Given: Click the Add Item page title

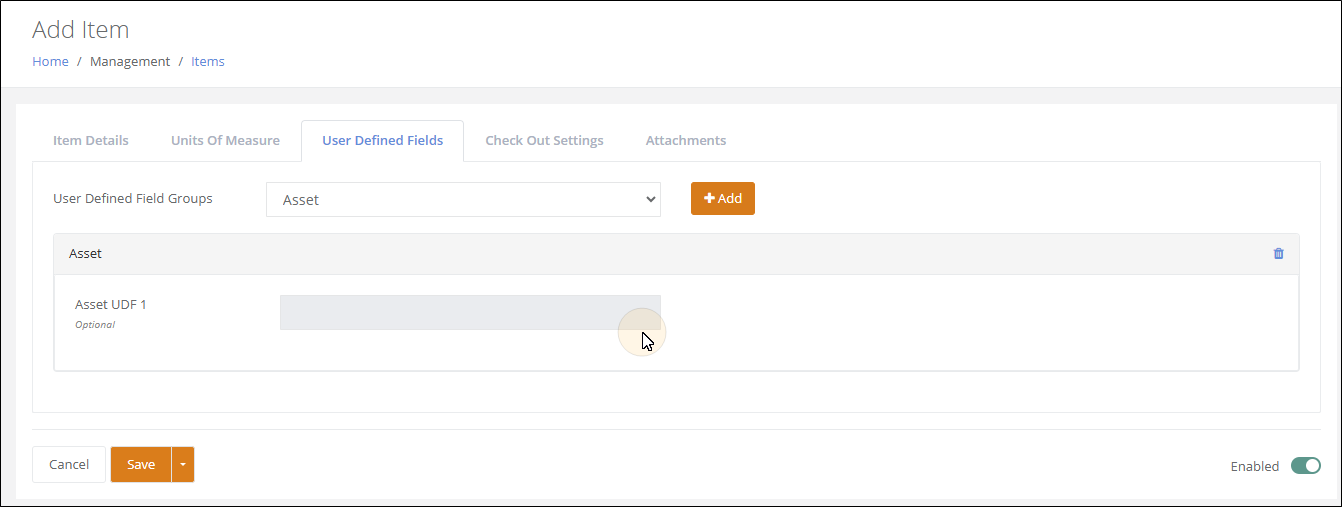Looking at the screenshot, I should [81, 29].
